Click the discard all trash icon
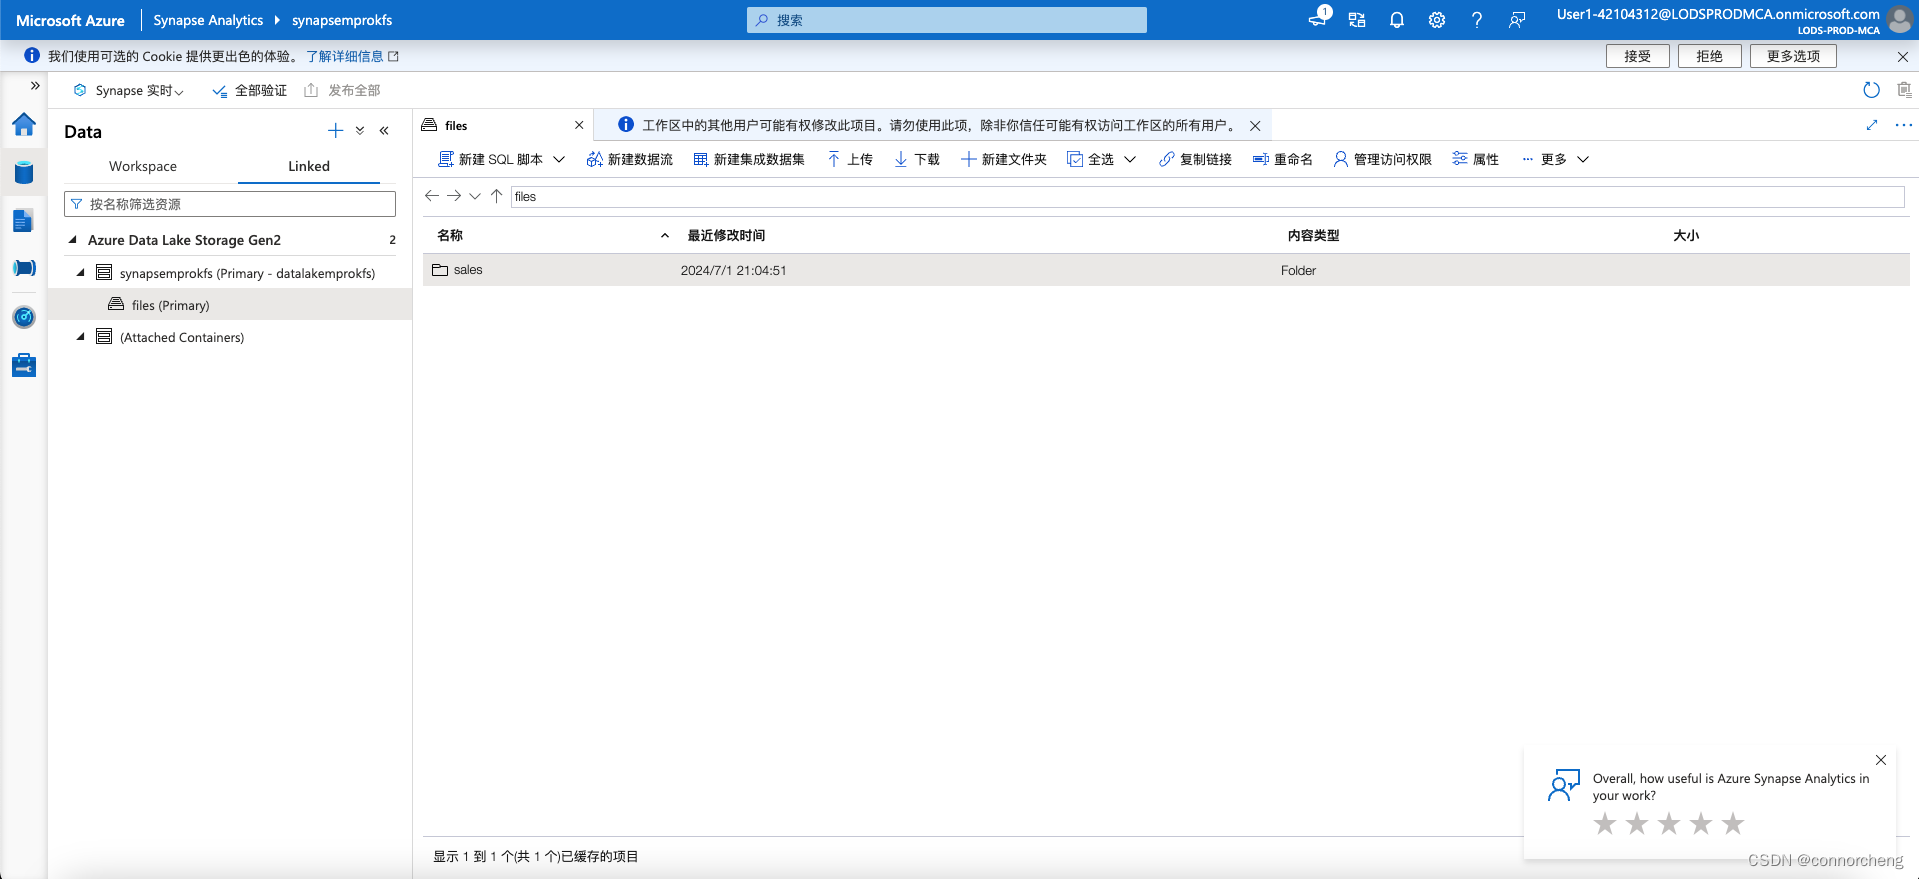Image resolution: width=1919 pixels, height=879 pixels. (x=1904, y=90)
